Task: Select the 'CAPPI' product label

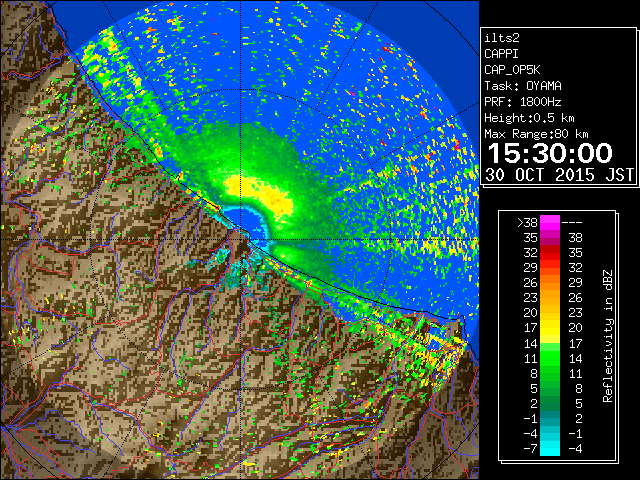Action: pos(501,54)
